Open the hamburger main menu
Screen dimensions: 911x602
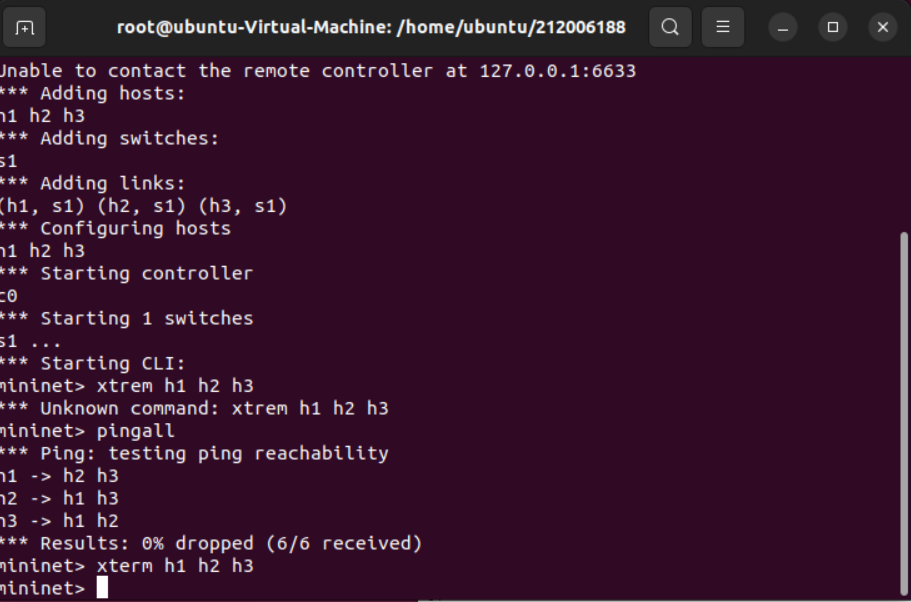point(723,27)
